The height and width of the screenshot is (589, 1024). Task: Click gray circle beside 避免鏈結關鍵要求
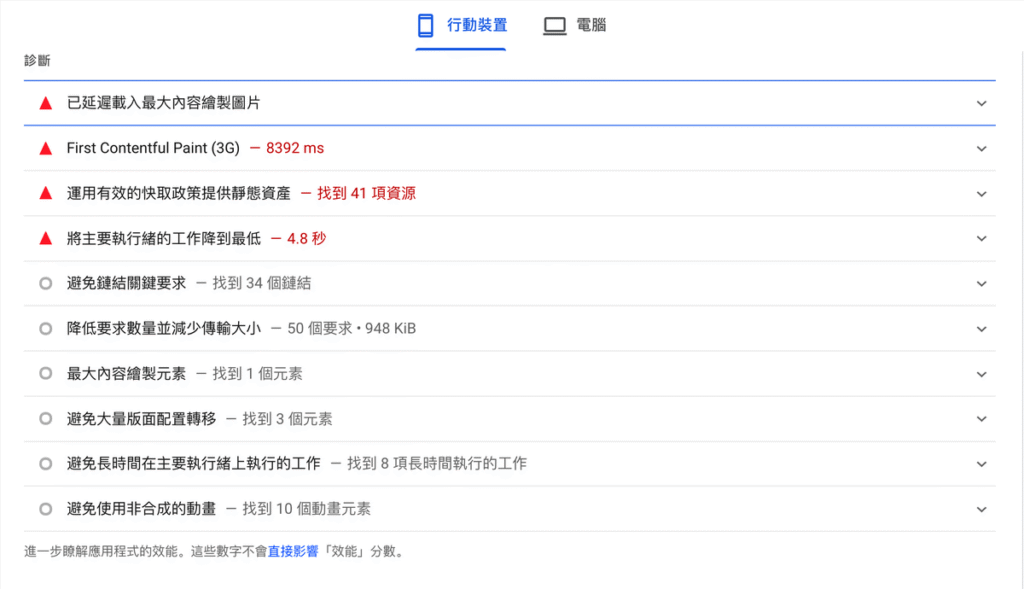pos(46,283)
